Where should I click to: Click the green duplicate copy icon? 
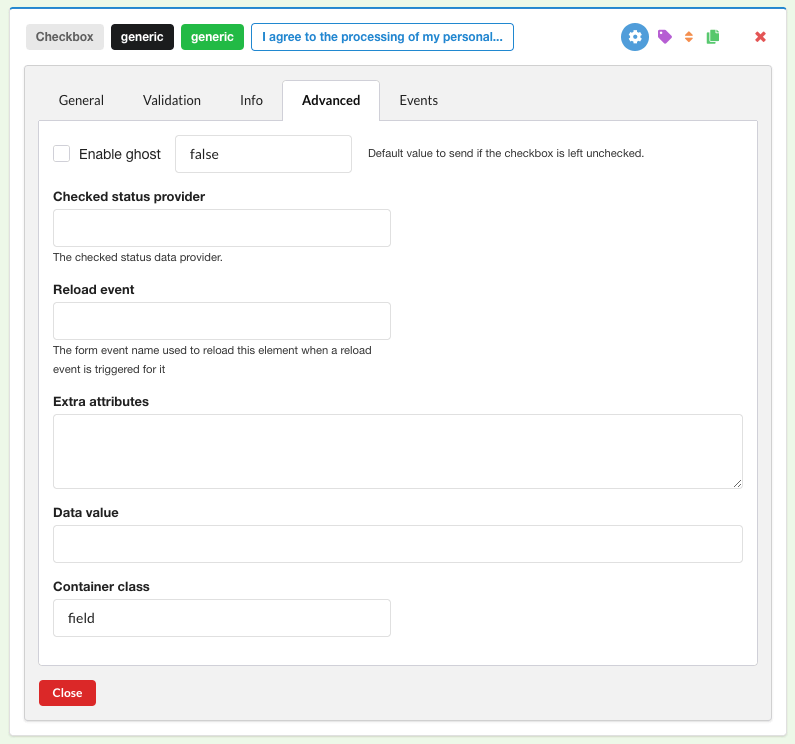(x=713, y=37)
